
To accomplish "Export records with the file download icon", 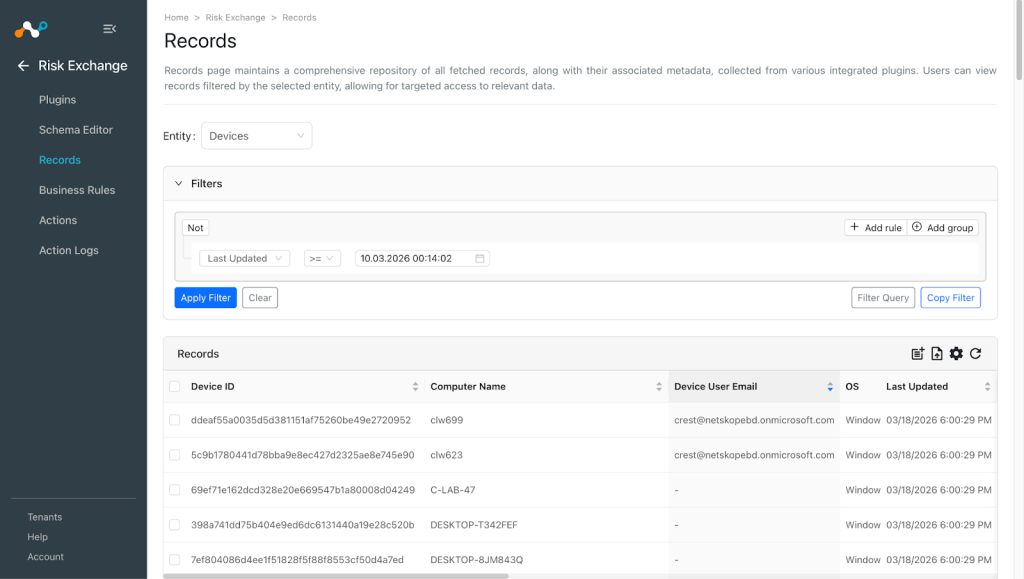I will point(936,354).
